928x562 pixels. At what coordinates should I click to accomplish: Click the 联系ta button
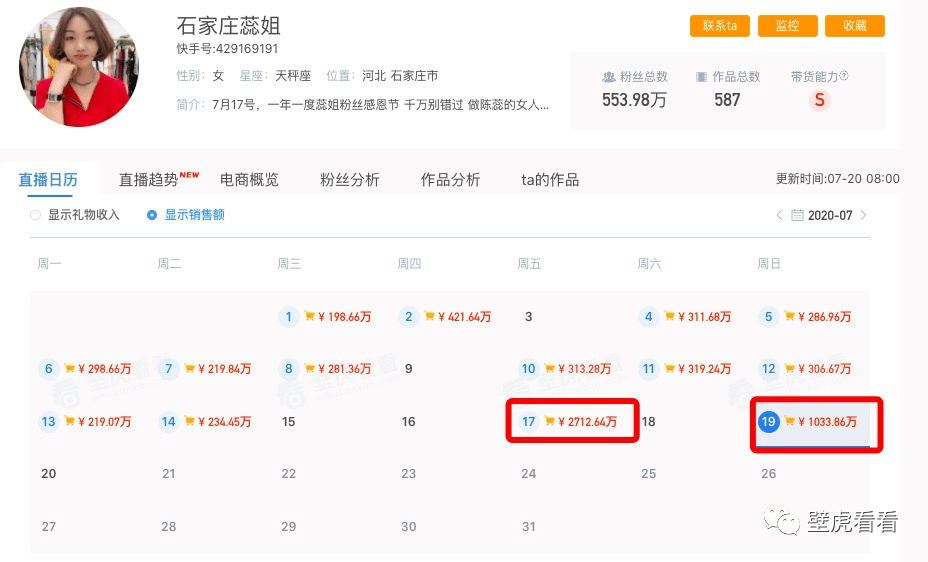click(x=719, y=26)
